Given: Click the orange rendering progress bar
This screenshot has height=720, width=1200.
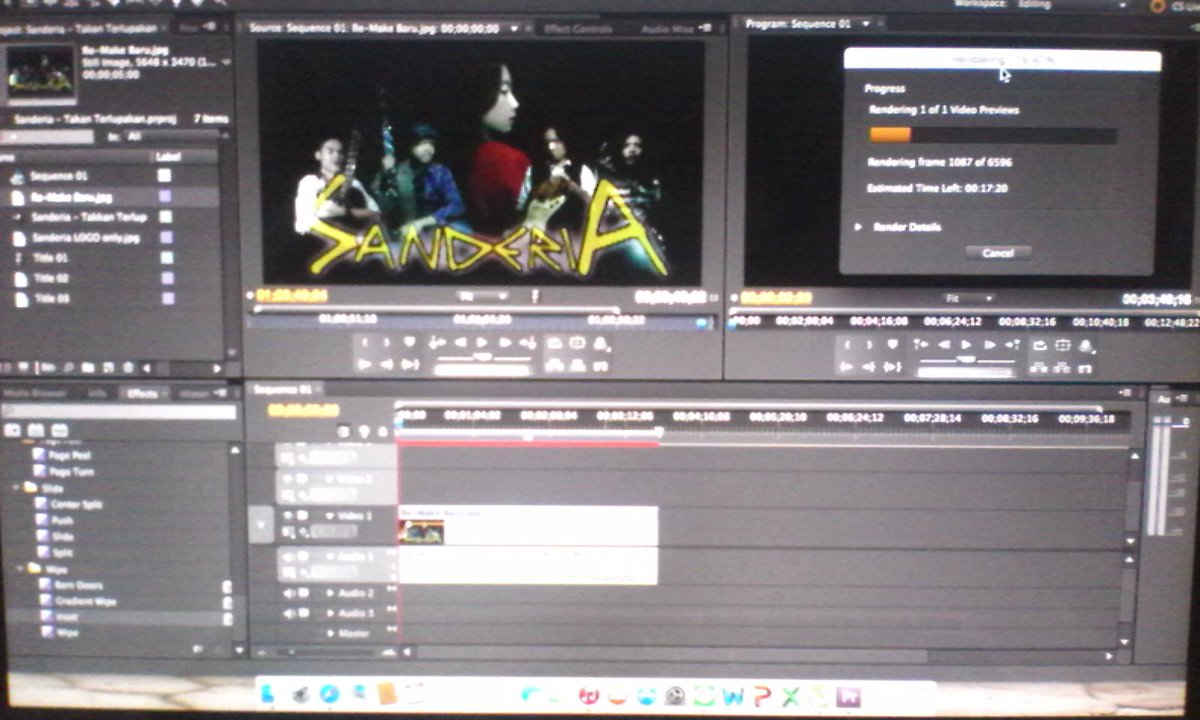Looking at the screenshot, I should tap(890, 135).
